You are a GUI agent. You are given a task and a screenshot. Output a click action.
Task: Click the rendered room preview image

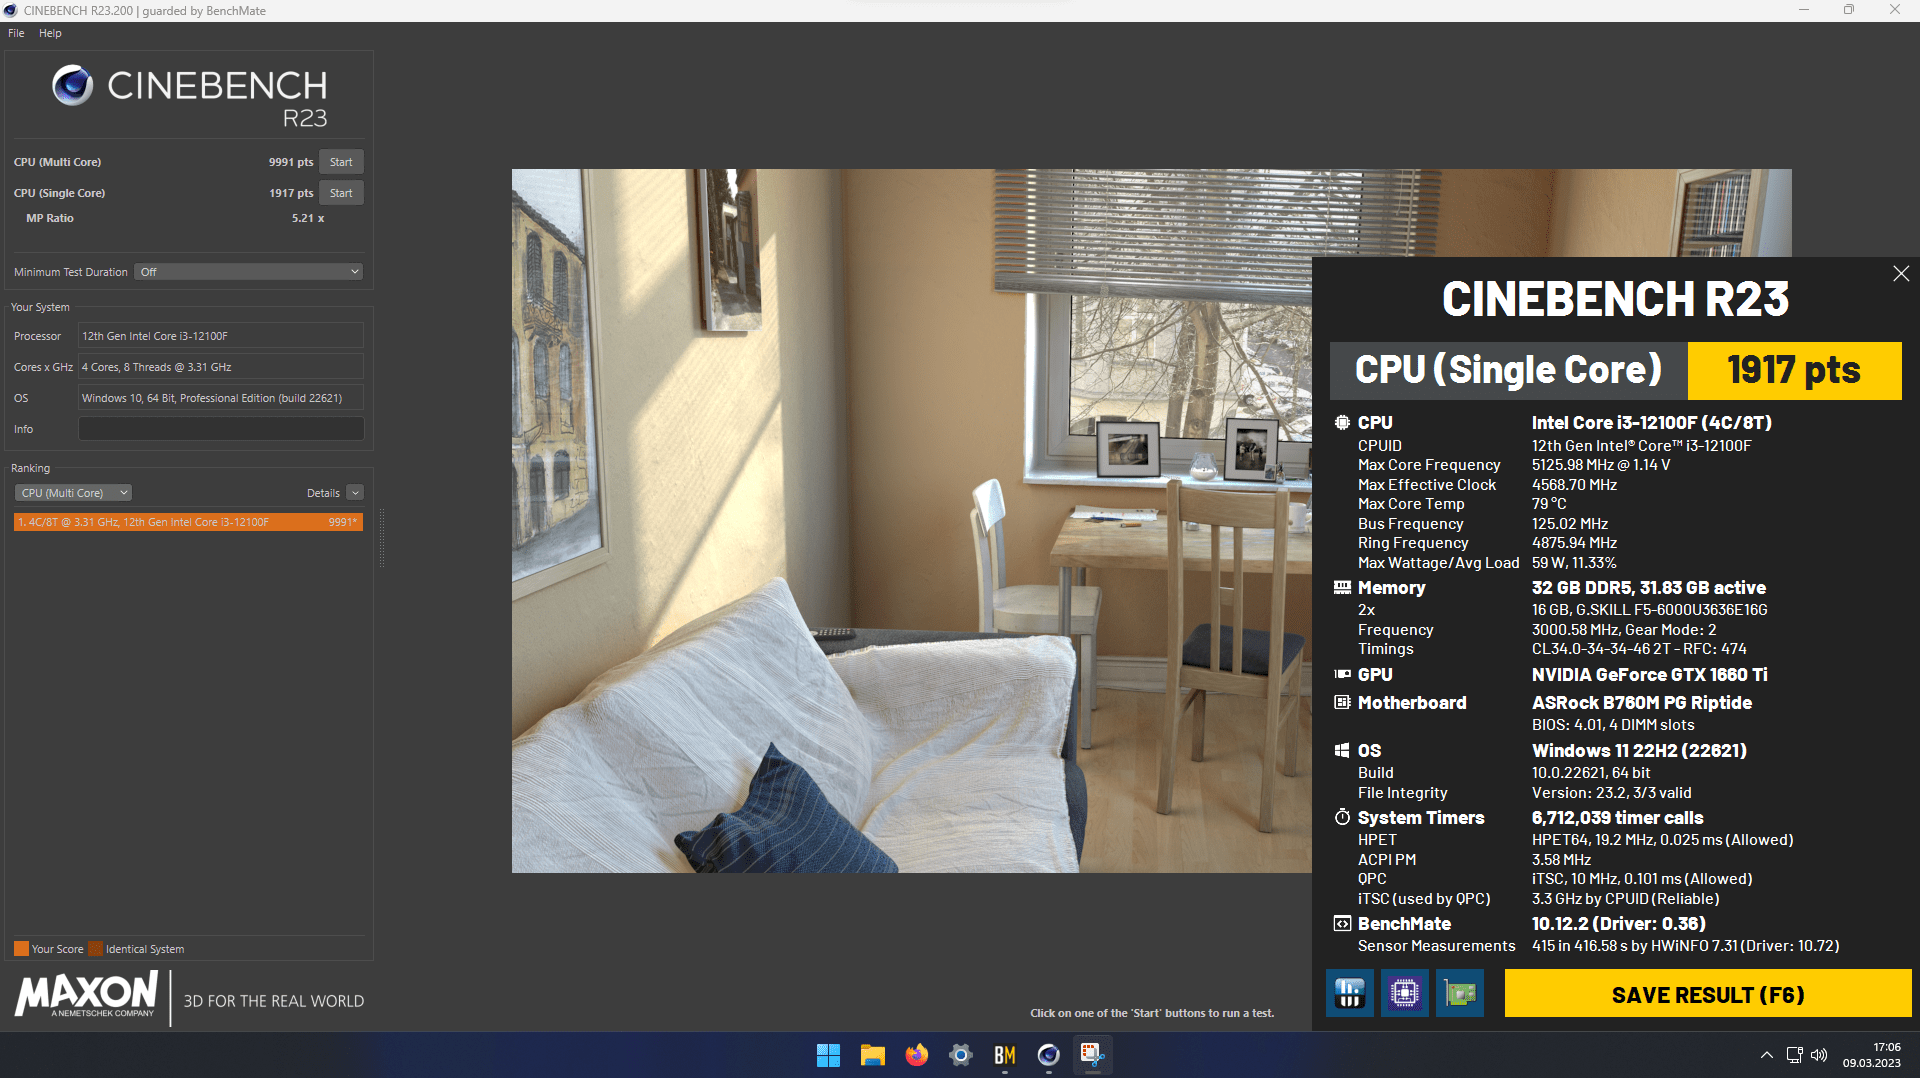(x=911, y=520)
